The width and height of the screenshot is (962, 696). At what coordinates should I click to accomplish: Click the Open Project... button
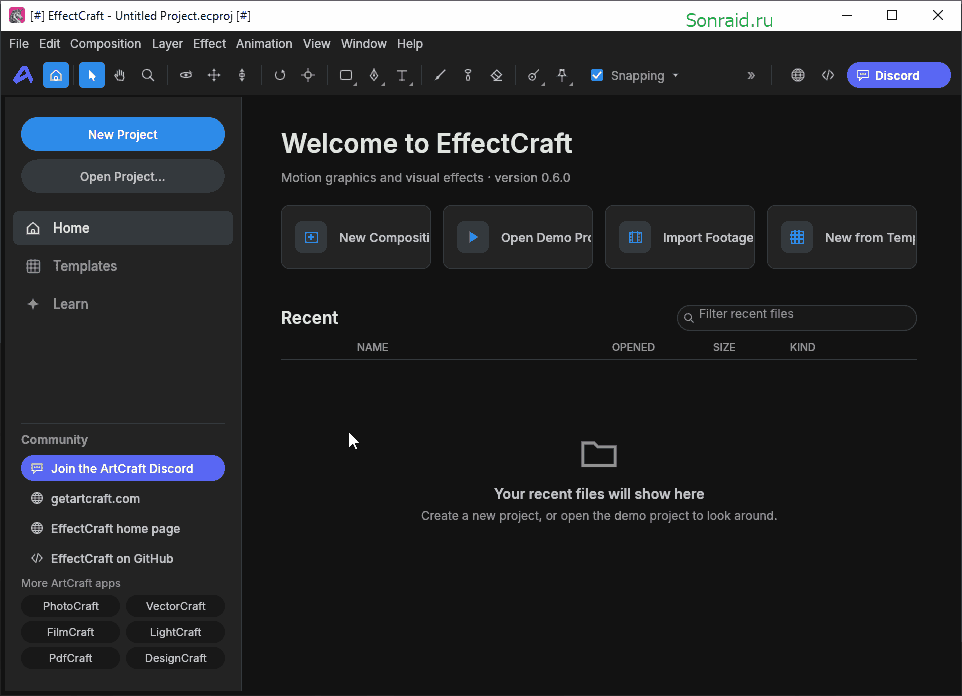click(x=123, y=177)
